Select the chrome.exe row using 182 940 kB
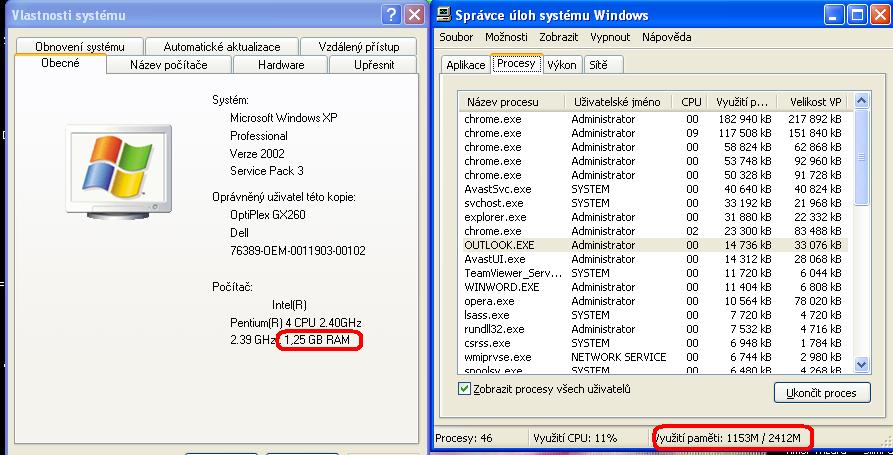This screenshot has height=455, width=893. pos(653,119)
